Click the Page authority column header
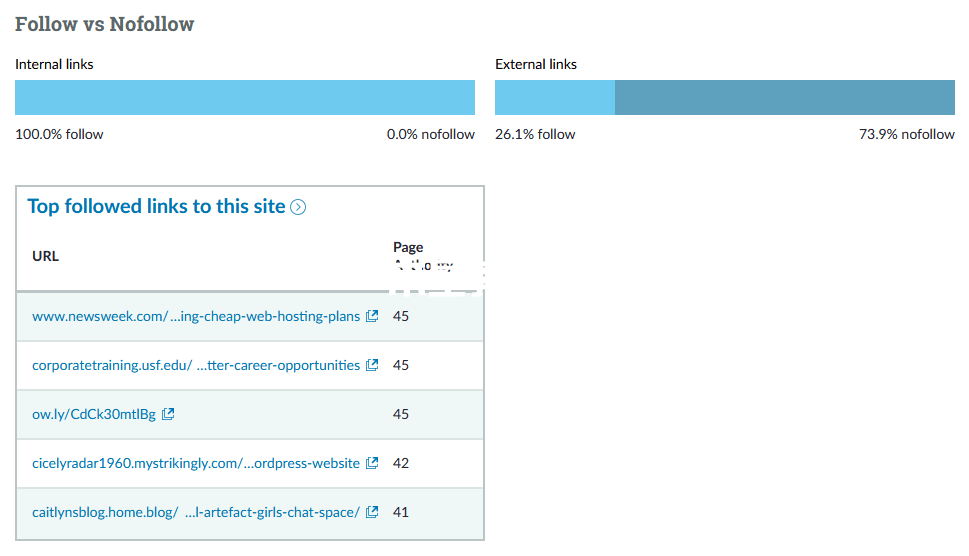 (423, 256)
